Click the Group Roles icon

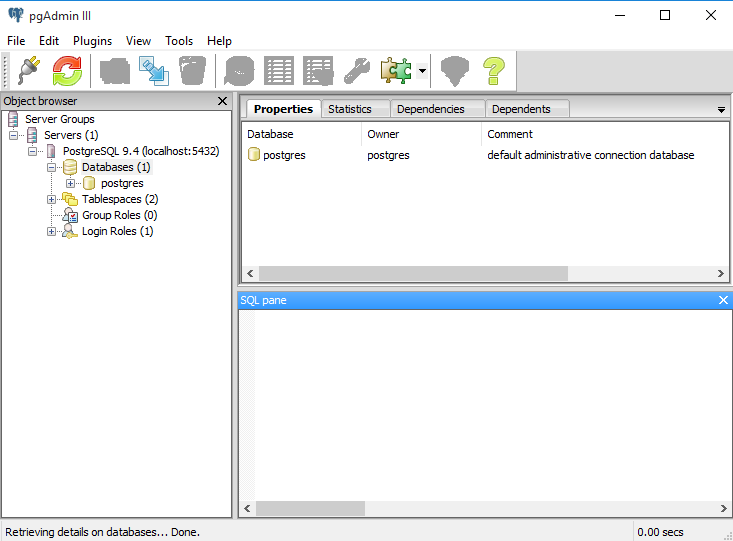[70, 215]
